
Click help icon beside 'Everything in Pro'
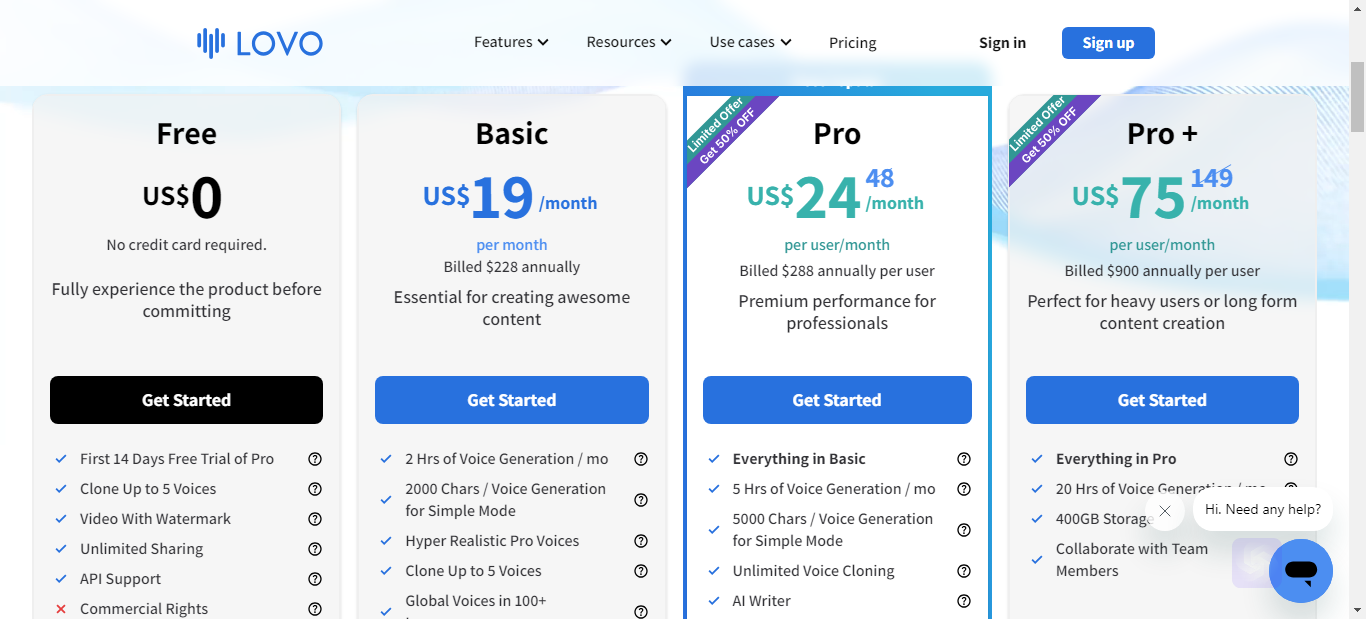1291,459
